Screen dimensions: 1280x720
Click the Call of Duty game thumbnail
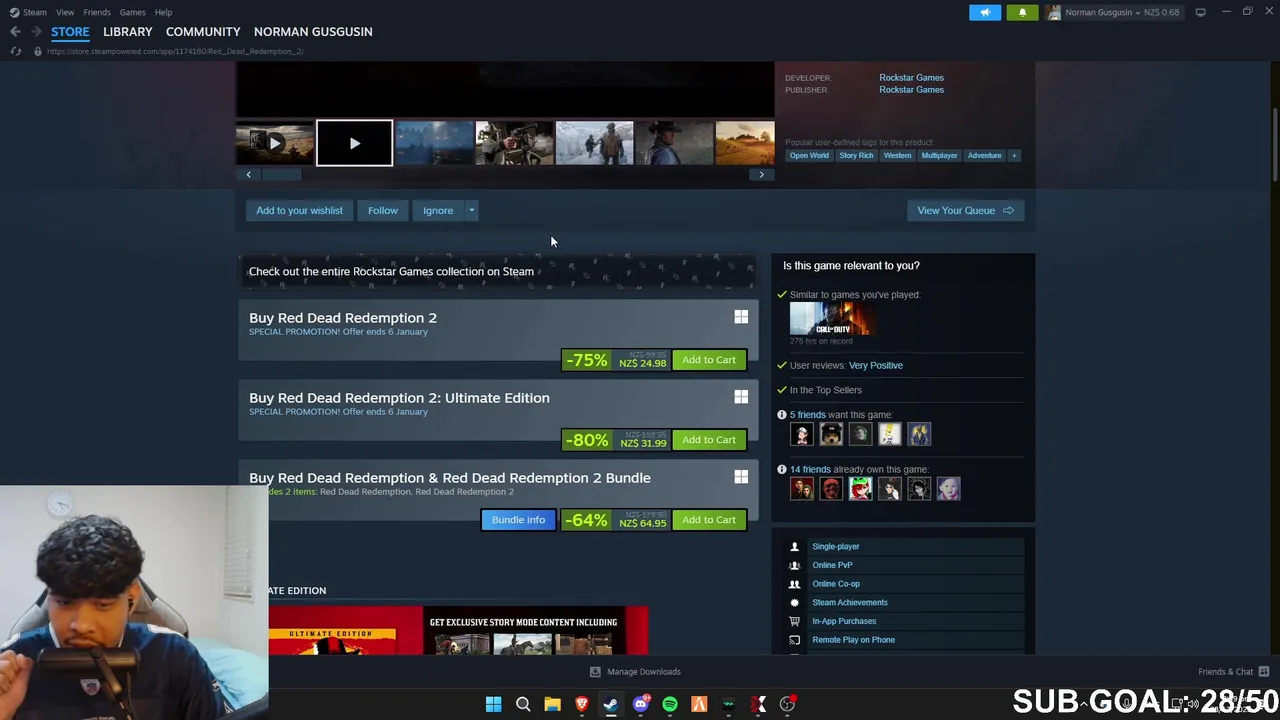(x=831, y=319)
